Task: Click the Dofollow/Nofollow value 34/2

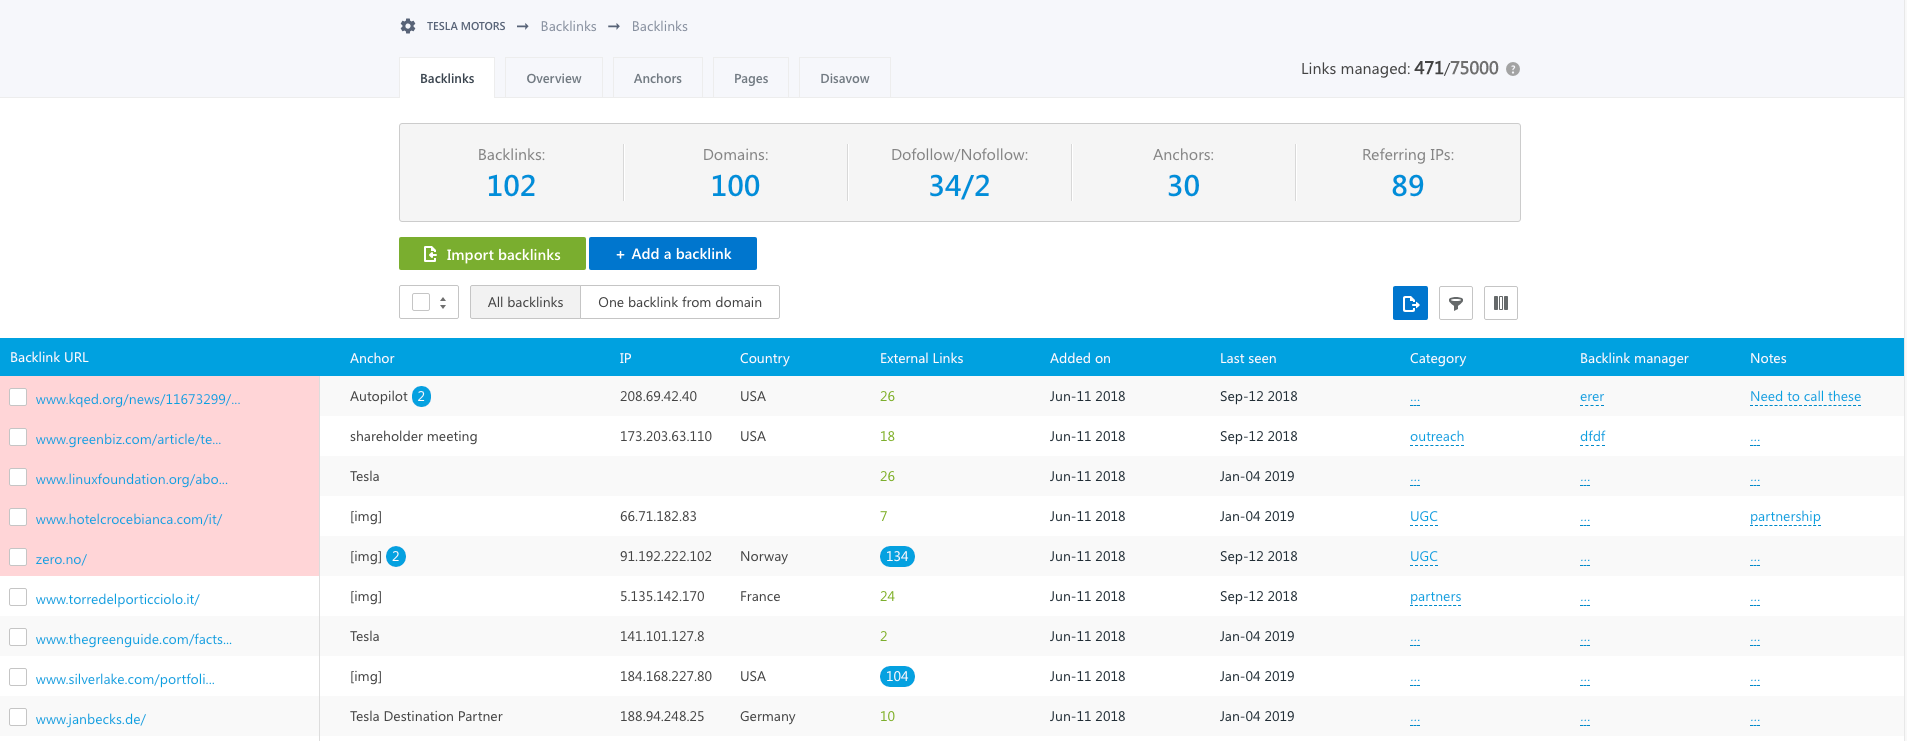Action: coord(959,186)
